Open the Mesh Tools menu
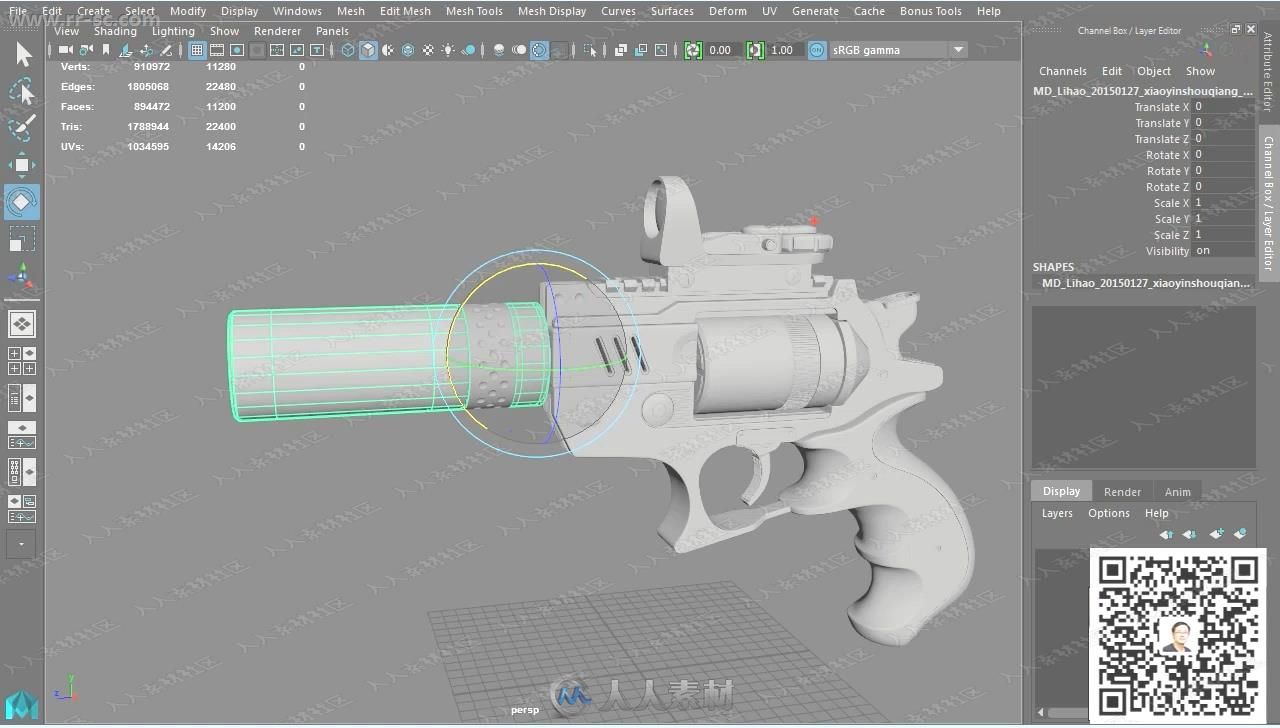 coord(474,11)
